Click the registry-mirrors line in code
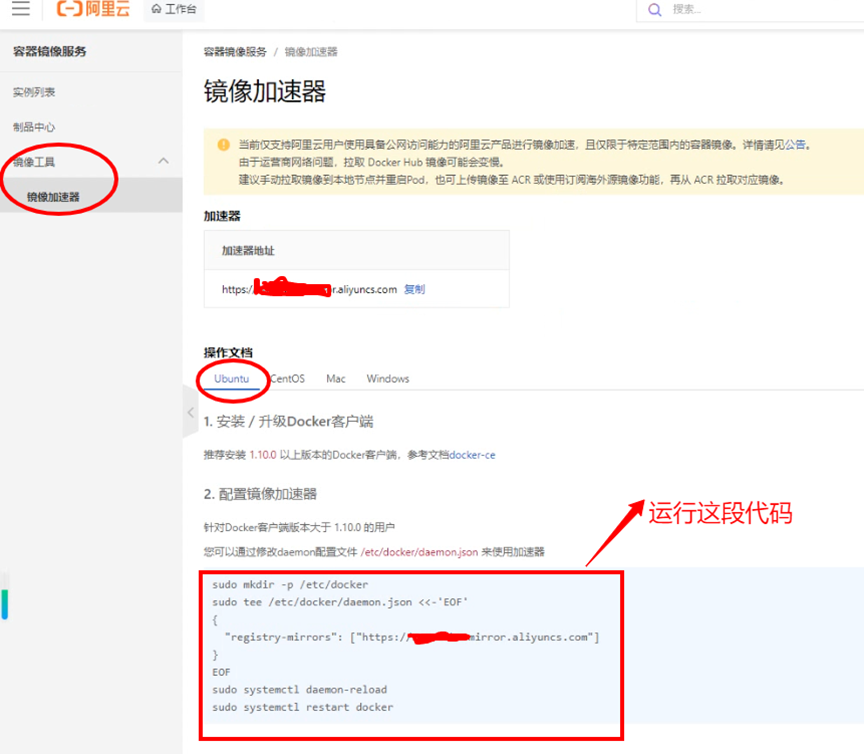Image resolution: width=864 pixels, height=754 pixels. [x=412, y=637]
